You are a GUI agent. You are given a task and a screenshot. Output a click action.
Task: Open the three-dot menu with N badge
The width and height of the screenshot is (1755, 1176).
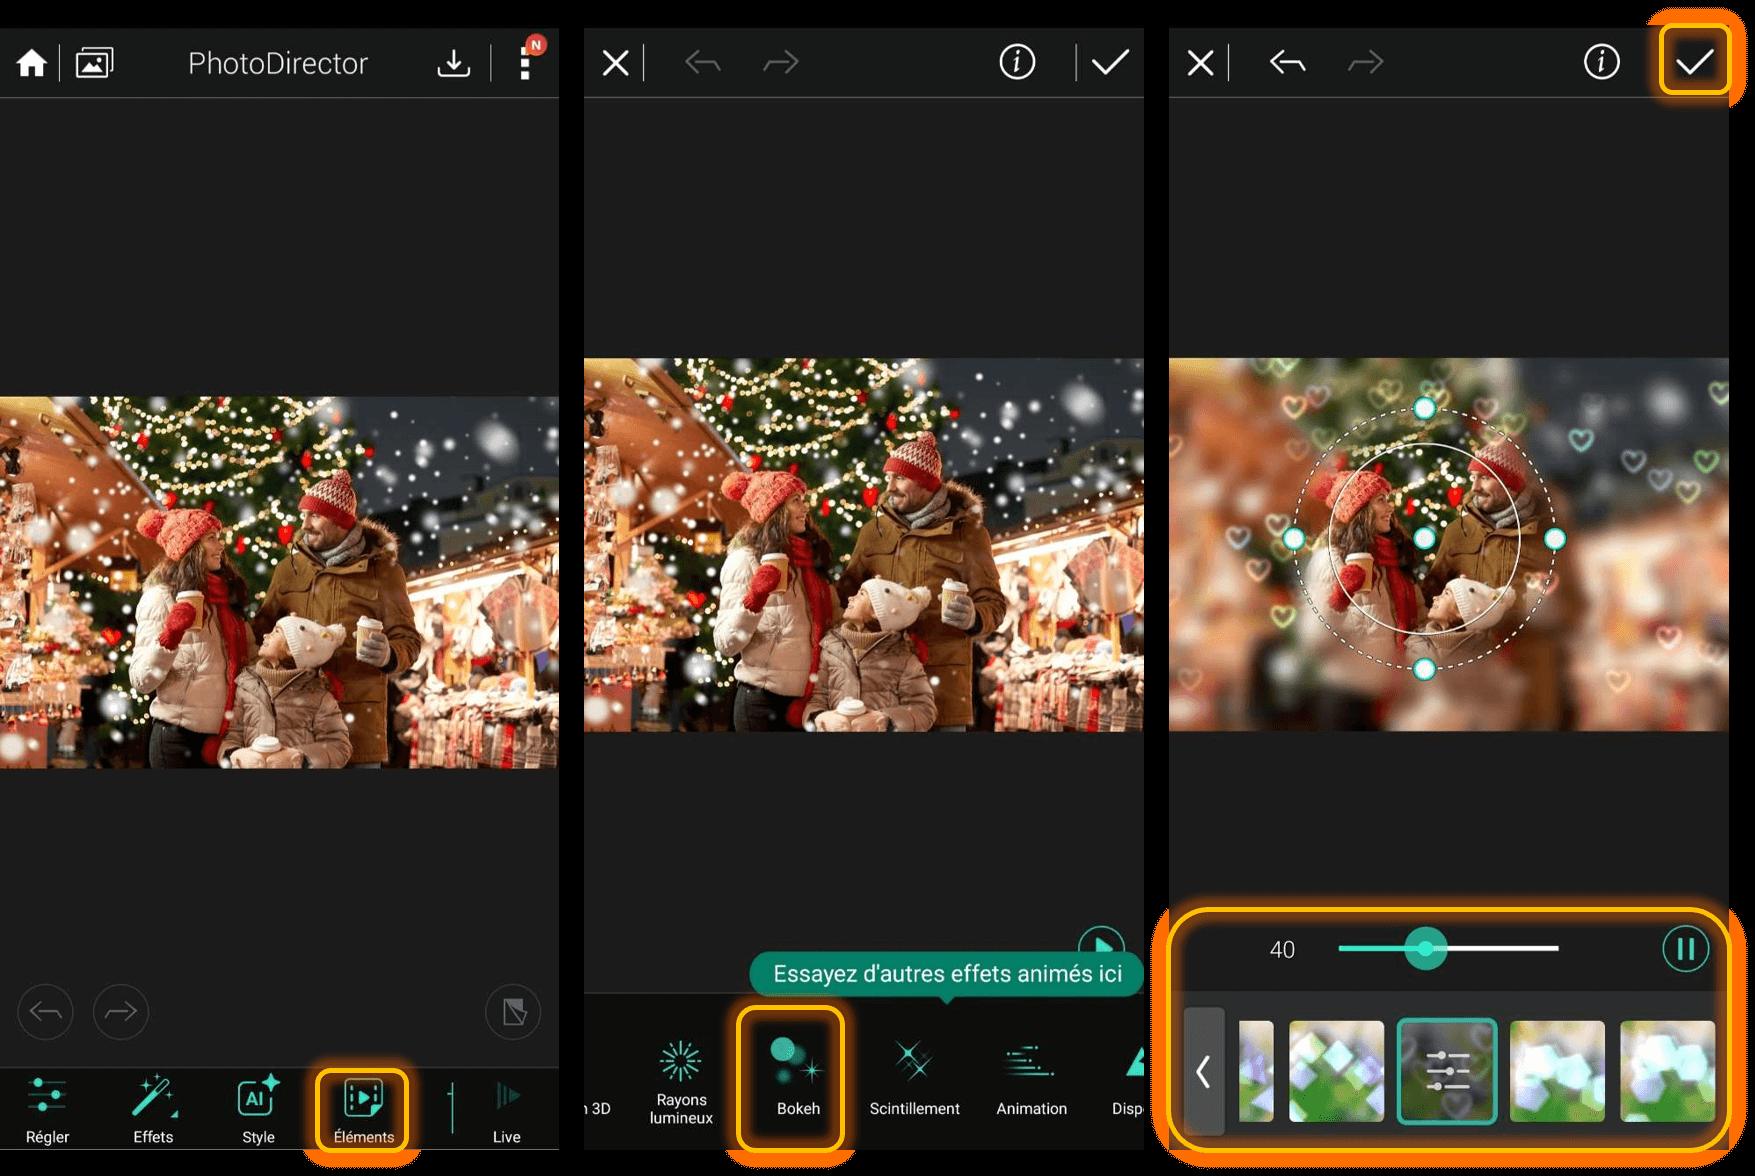pos(526,62)
